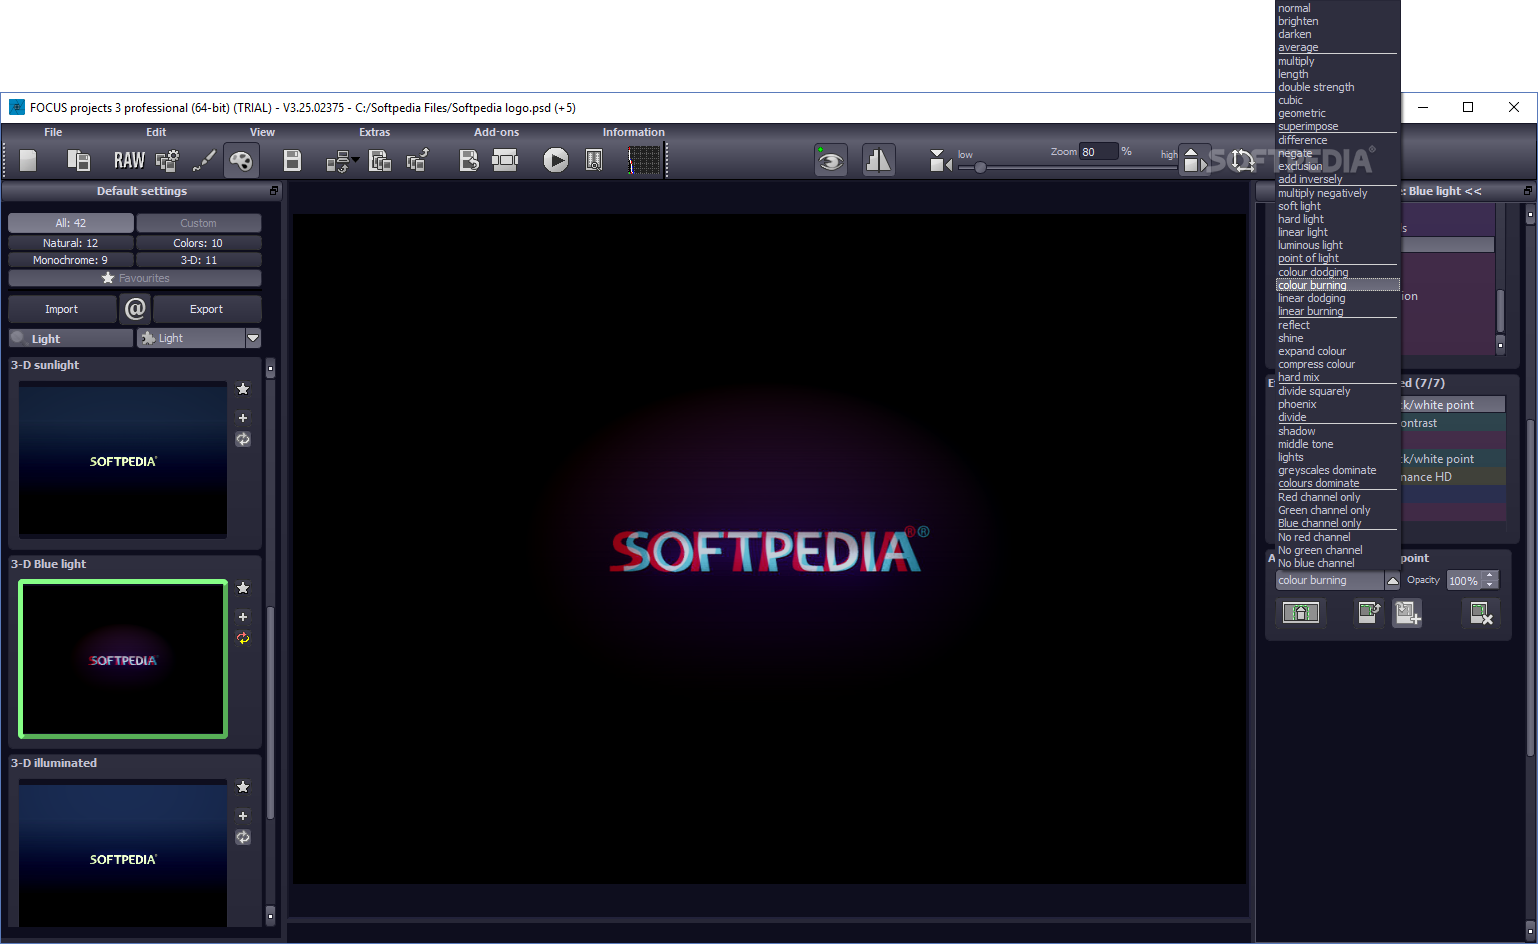1538x944 pixels.
Task: Open the Extras menu
Action: (375, 132)
